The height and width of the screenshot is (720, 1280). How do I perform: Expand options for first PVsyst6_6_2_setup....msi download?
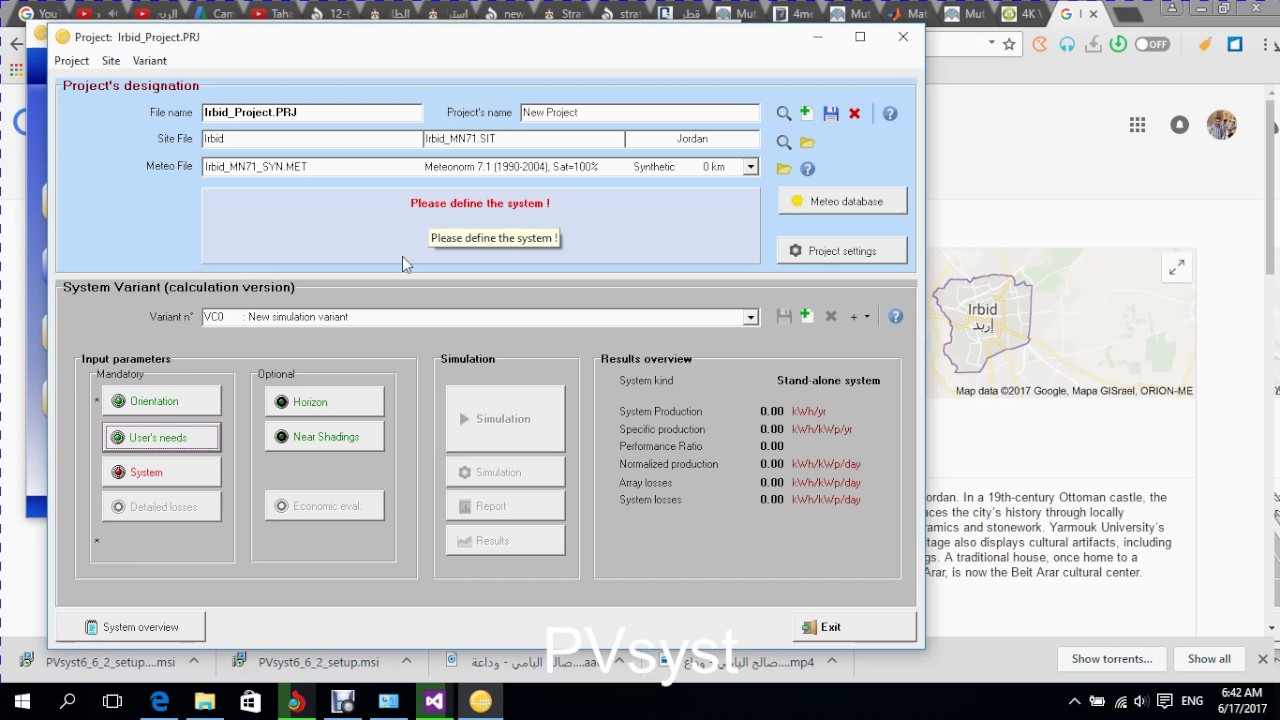tap(194, 661)
